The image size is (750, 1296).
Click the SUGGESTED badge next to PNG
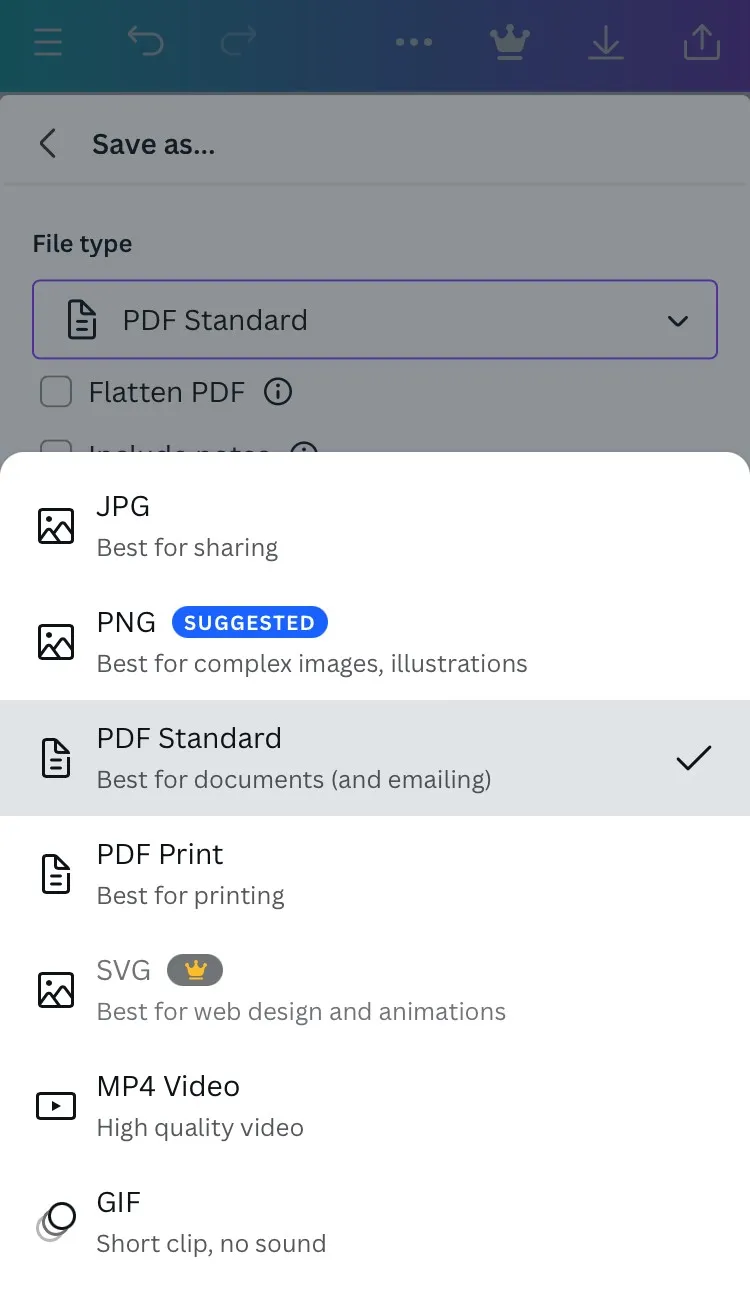[250, 622]
